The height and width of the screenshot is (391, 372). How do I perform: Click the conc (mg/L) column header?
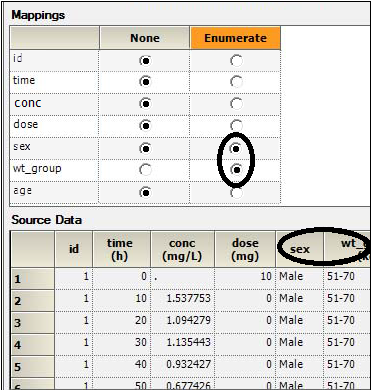tap(183, 249)
